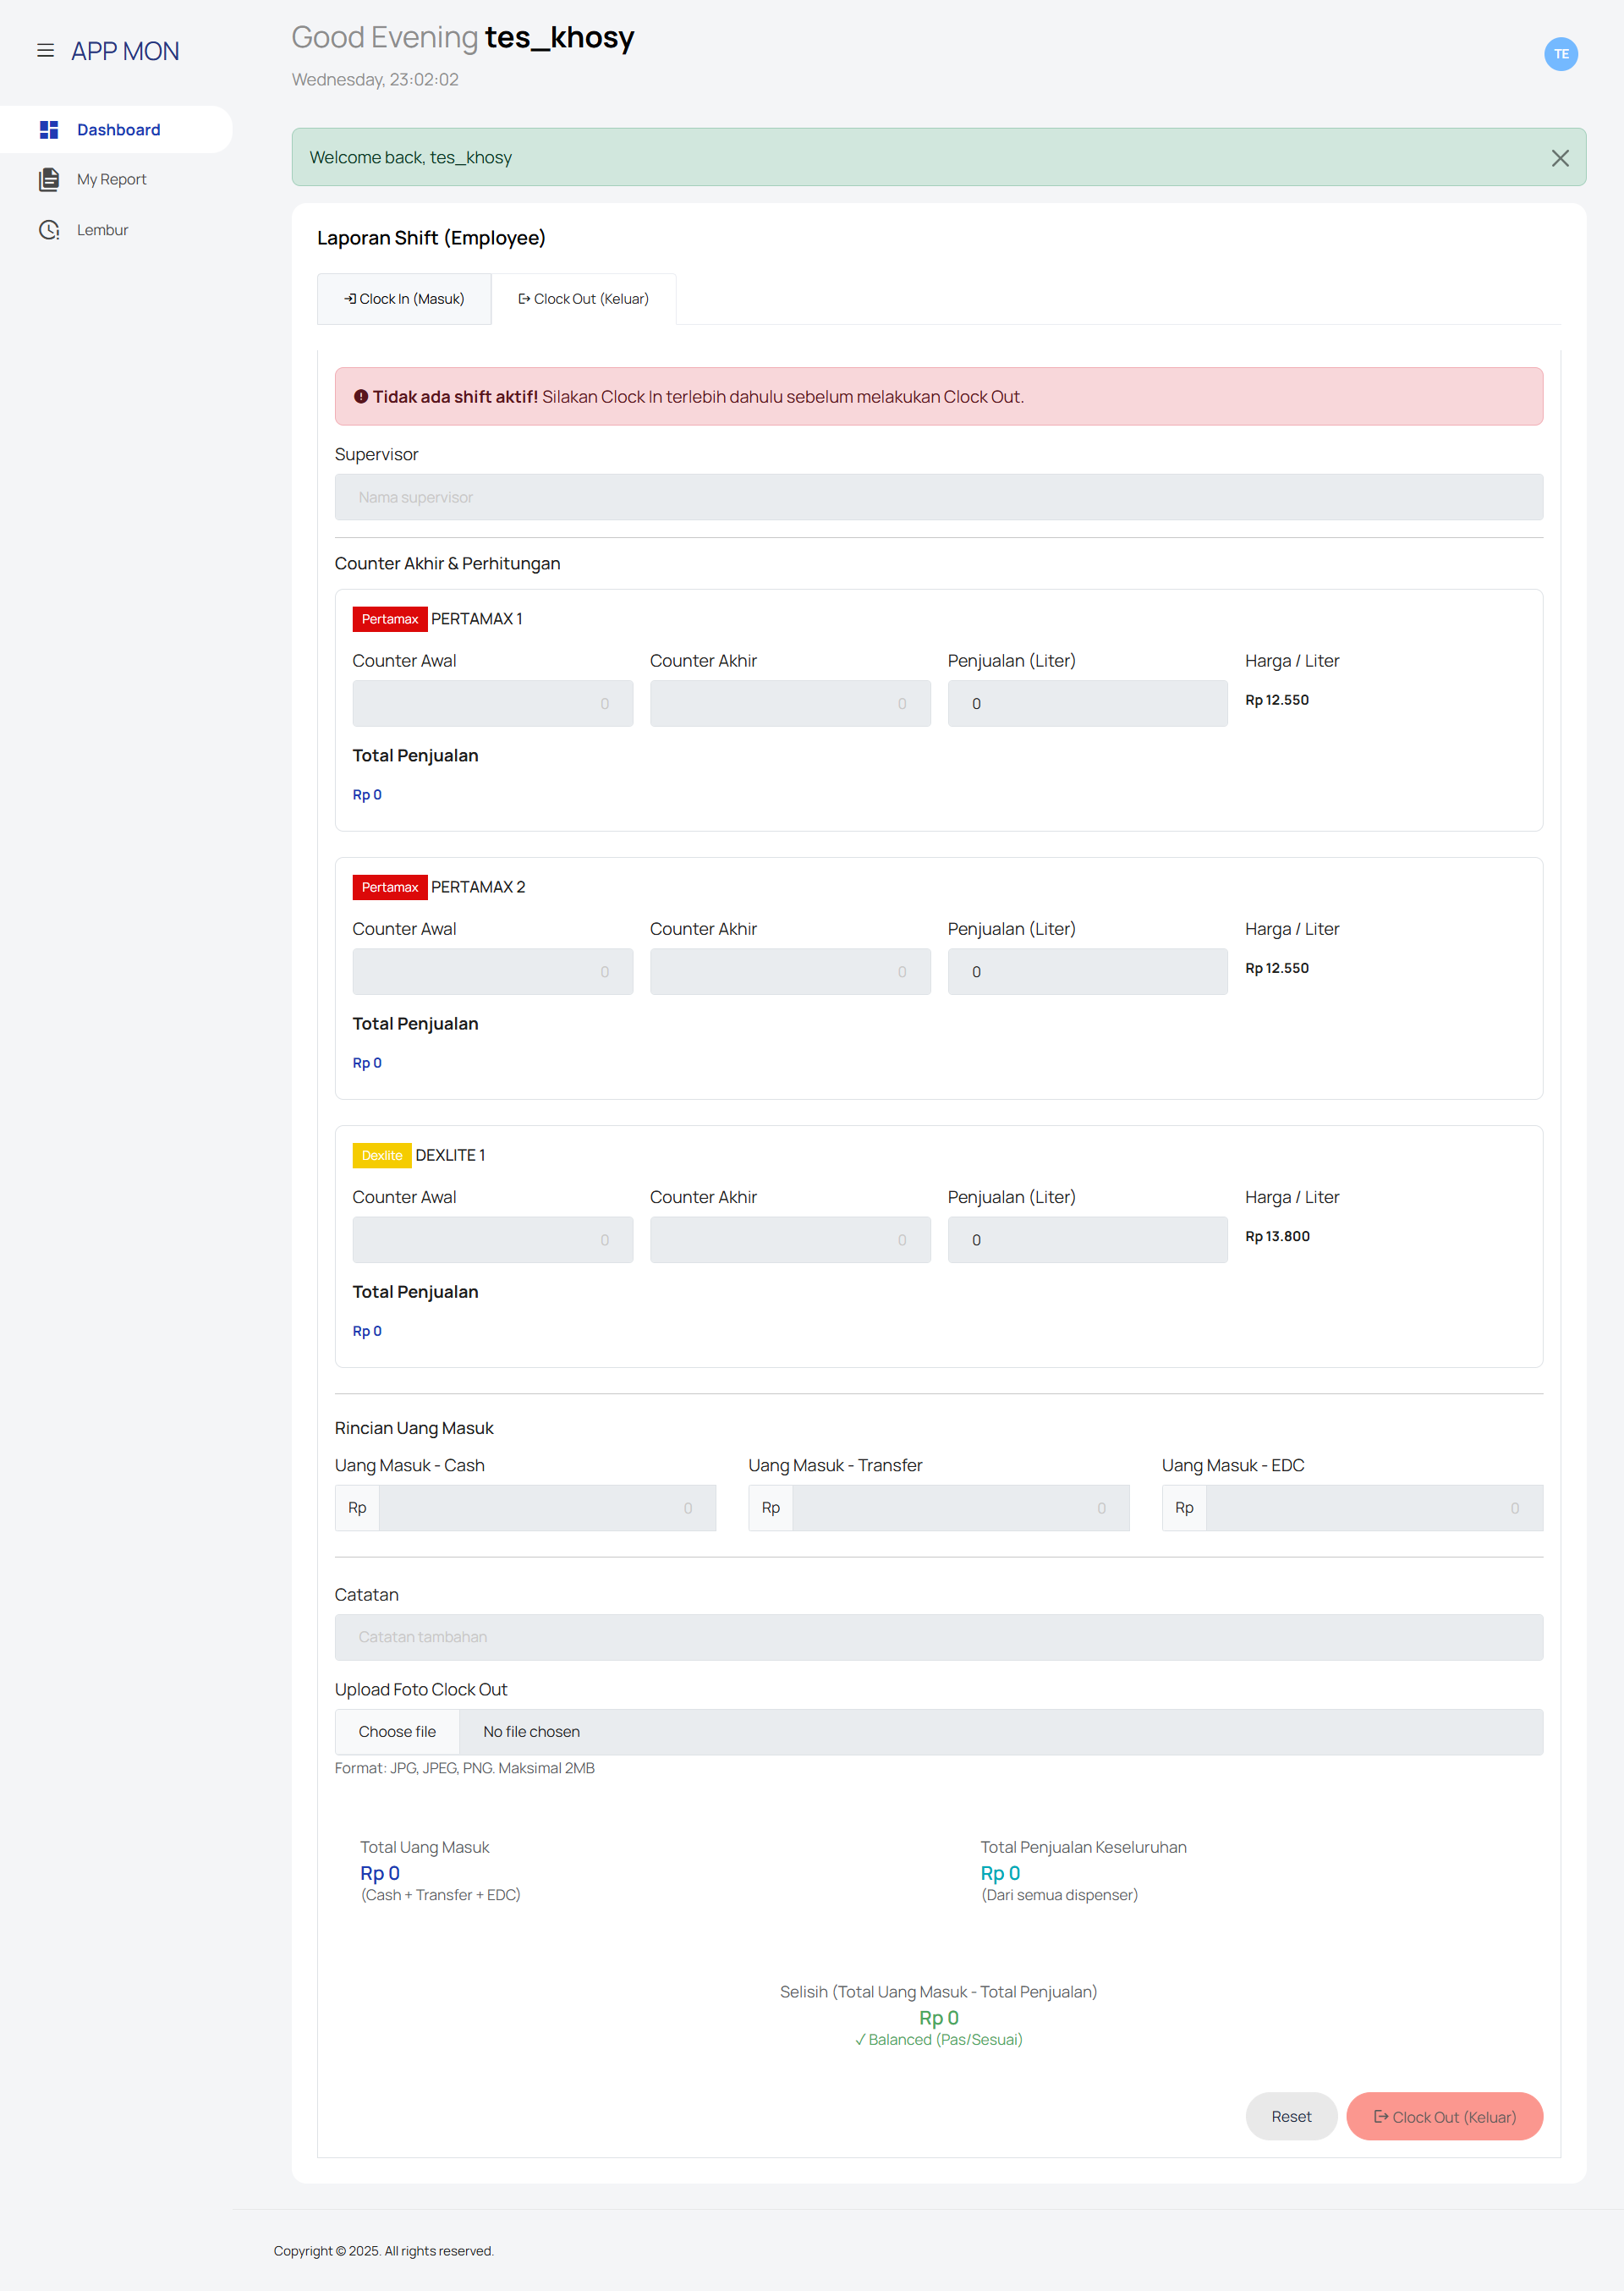Click the TE user avatar

(x=1560, y=54)
